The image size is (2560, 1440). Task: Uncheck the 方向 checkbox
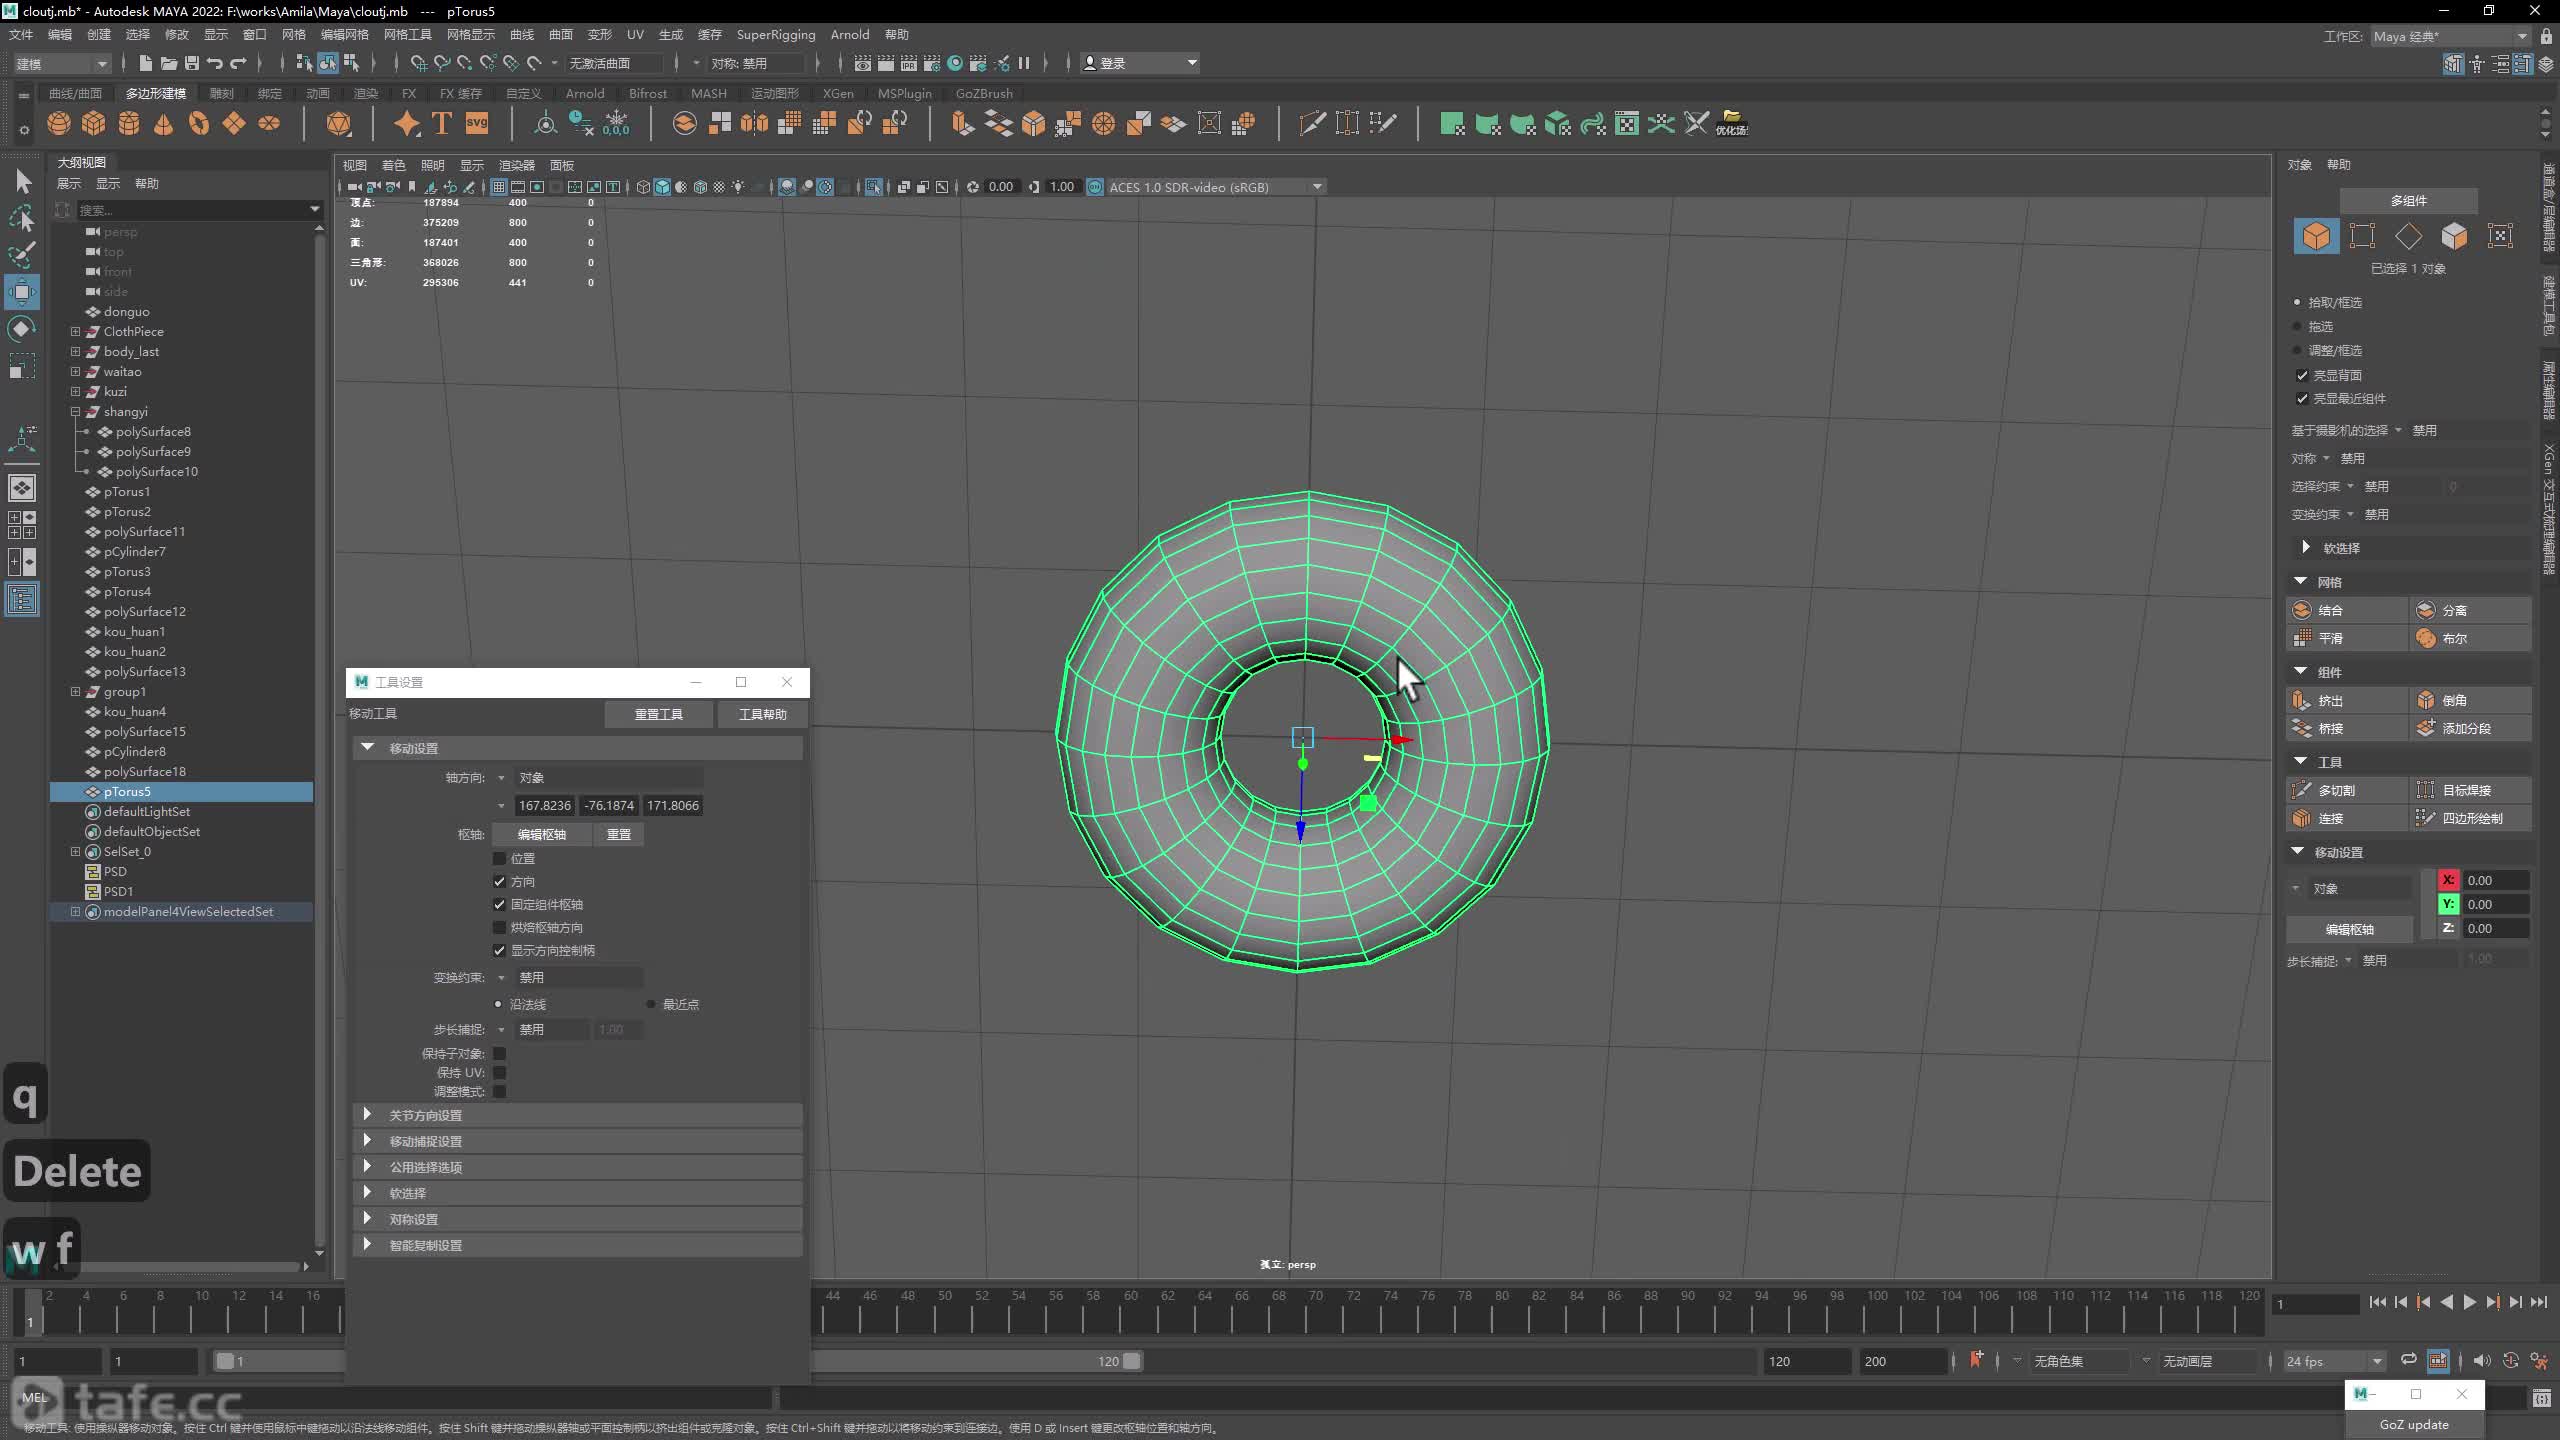coord(499,881)
